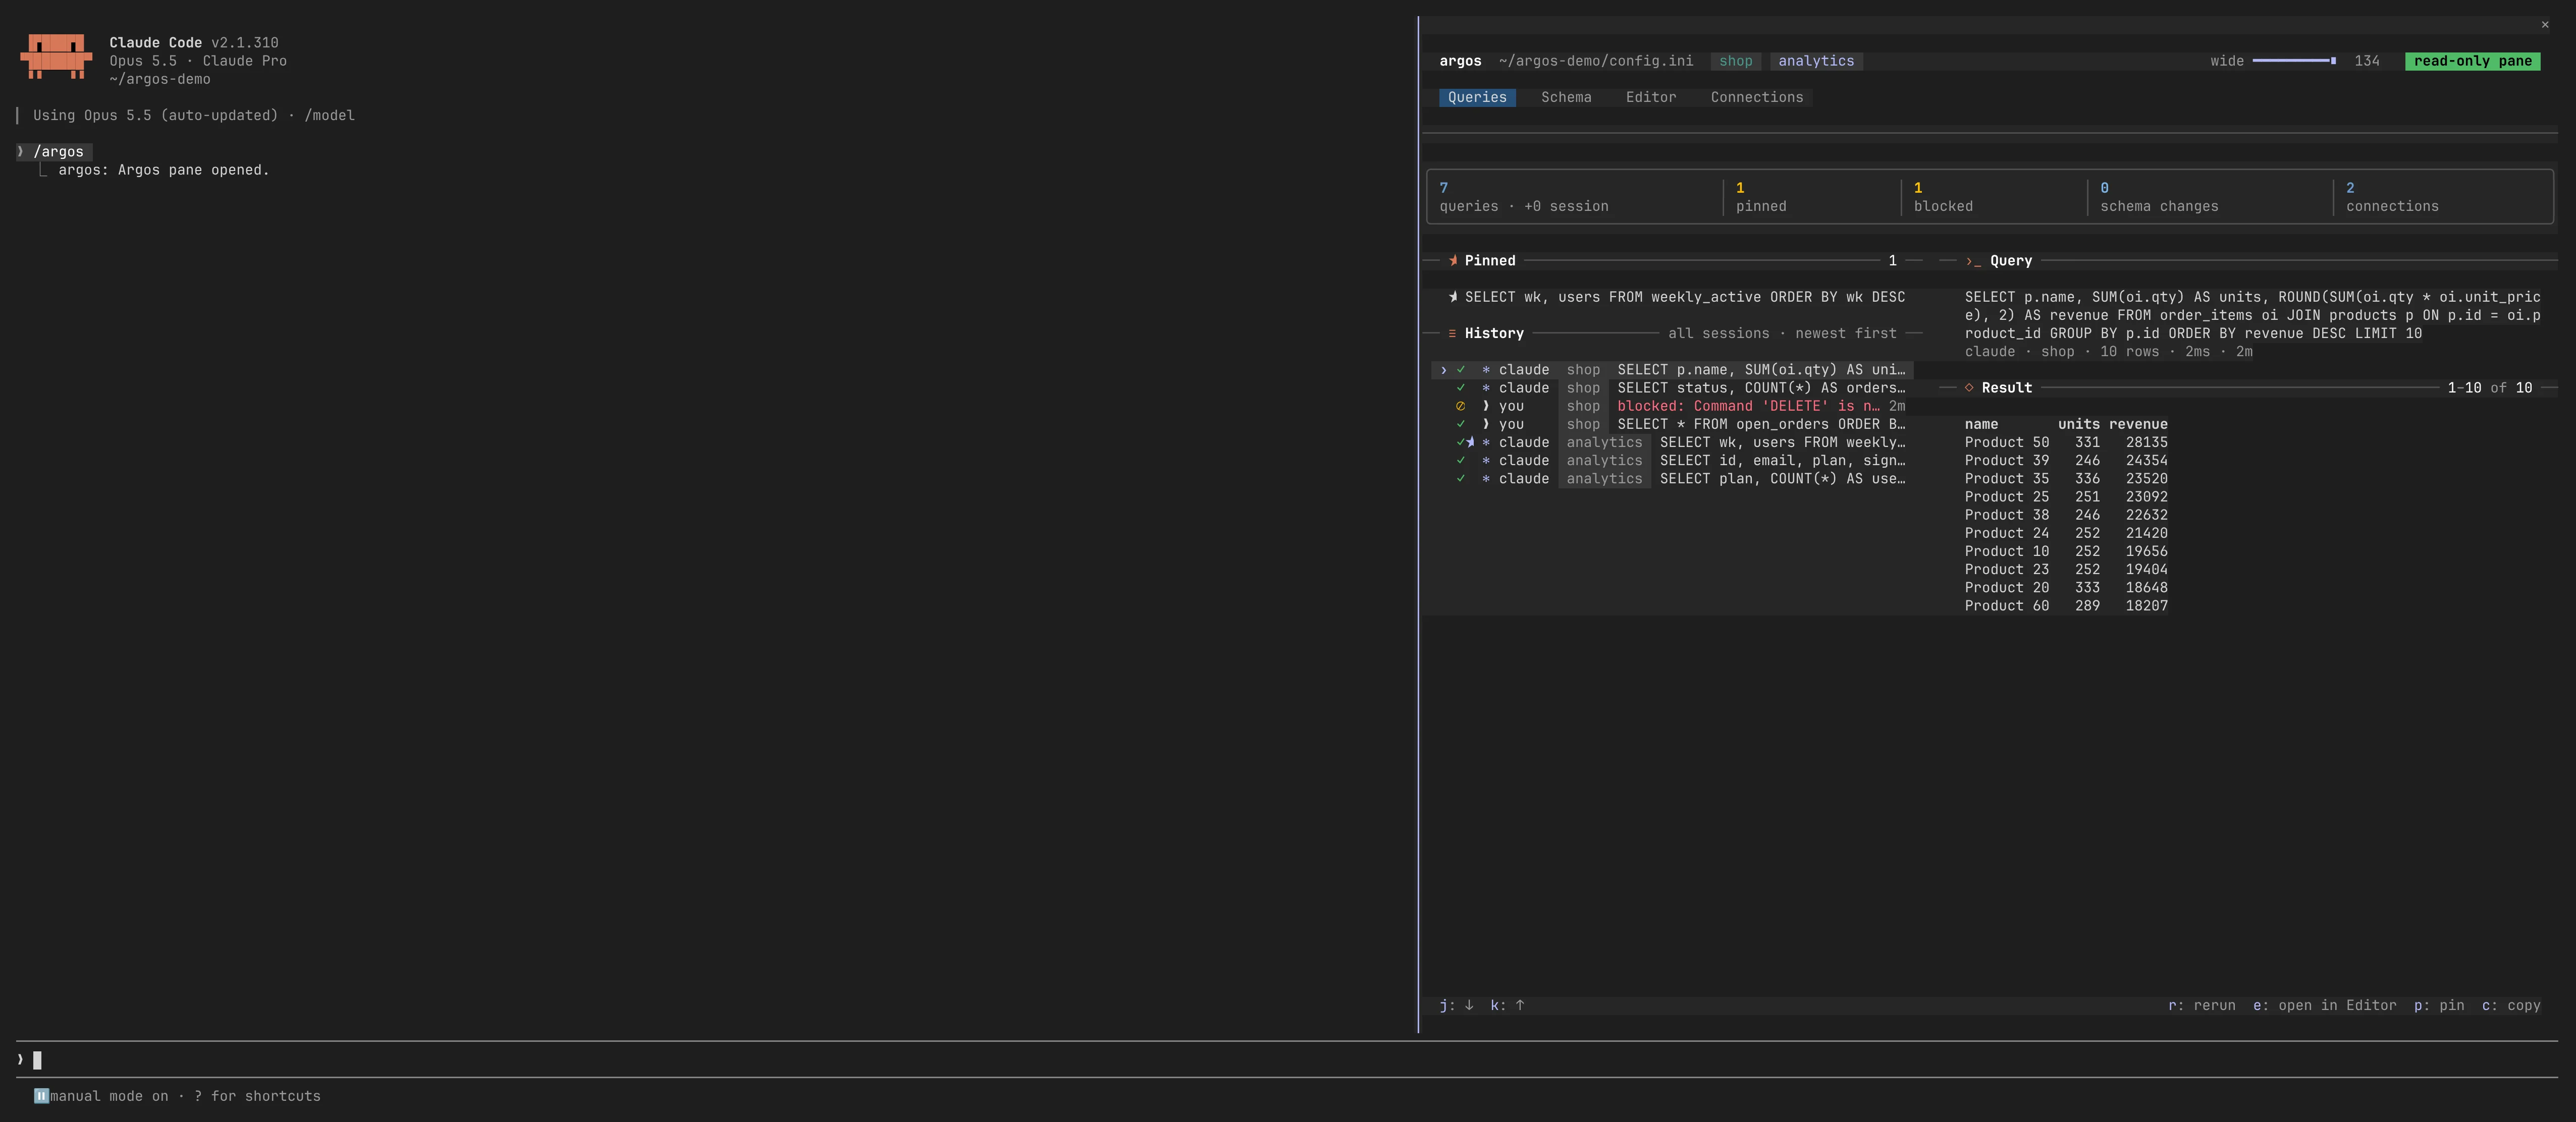Click the /argos command line
Image resolution: width=2576 pixels, height=1122 pixels.
coord(55,152)
